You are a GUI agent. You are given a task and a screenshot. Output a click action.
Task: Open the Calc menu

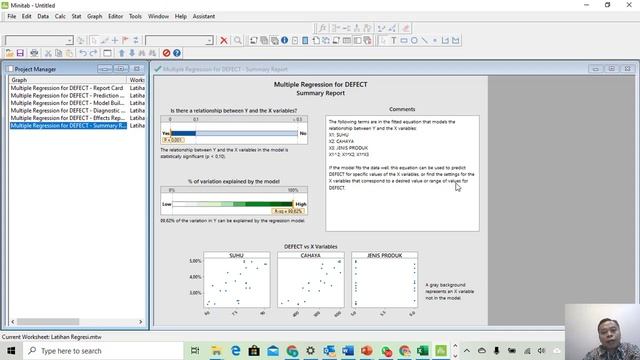pyautogui.click(x=60, y=16)
